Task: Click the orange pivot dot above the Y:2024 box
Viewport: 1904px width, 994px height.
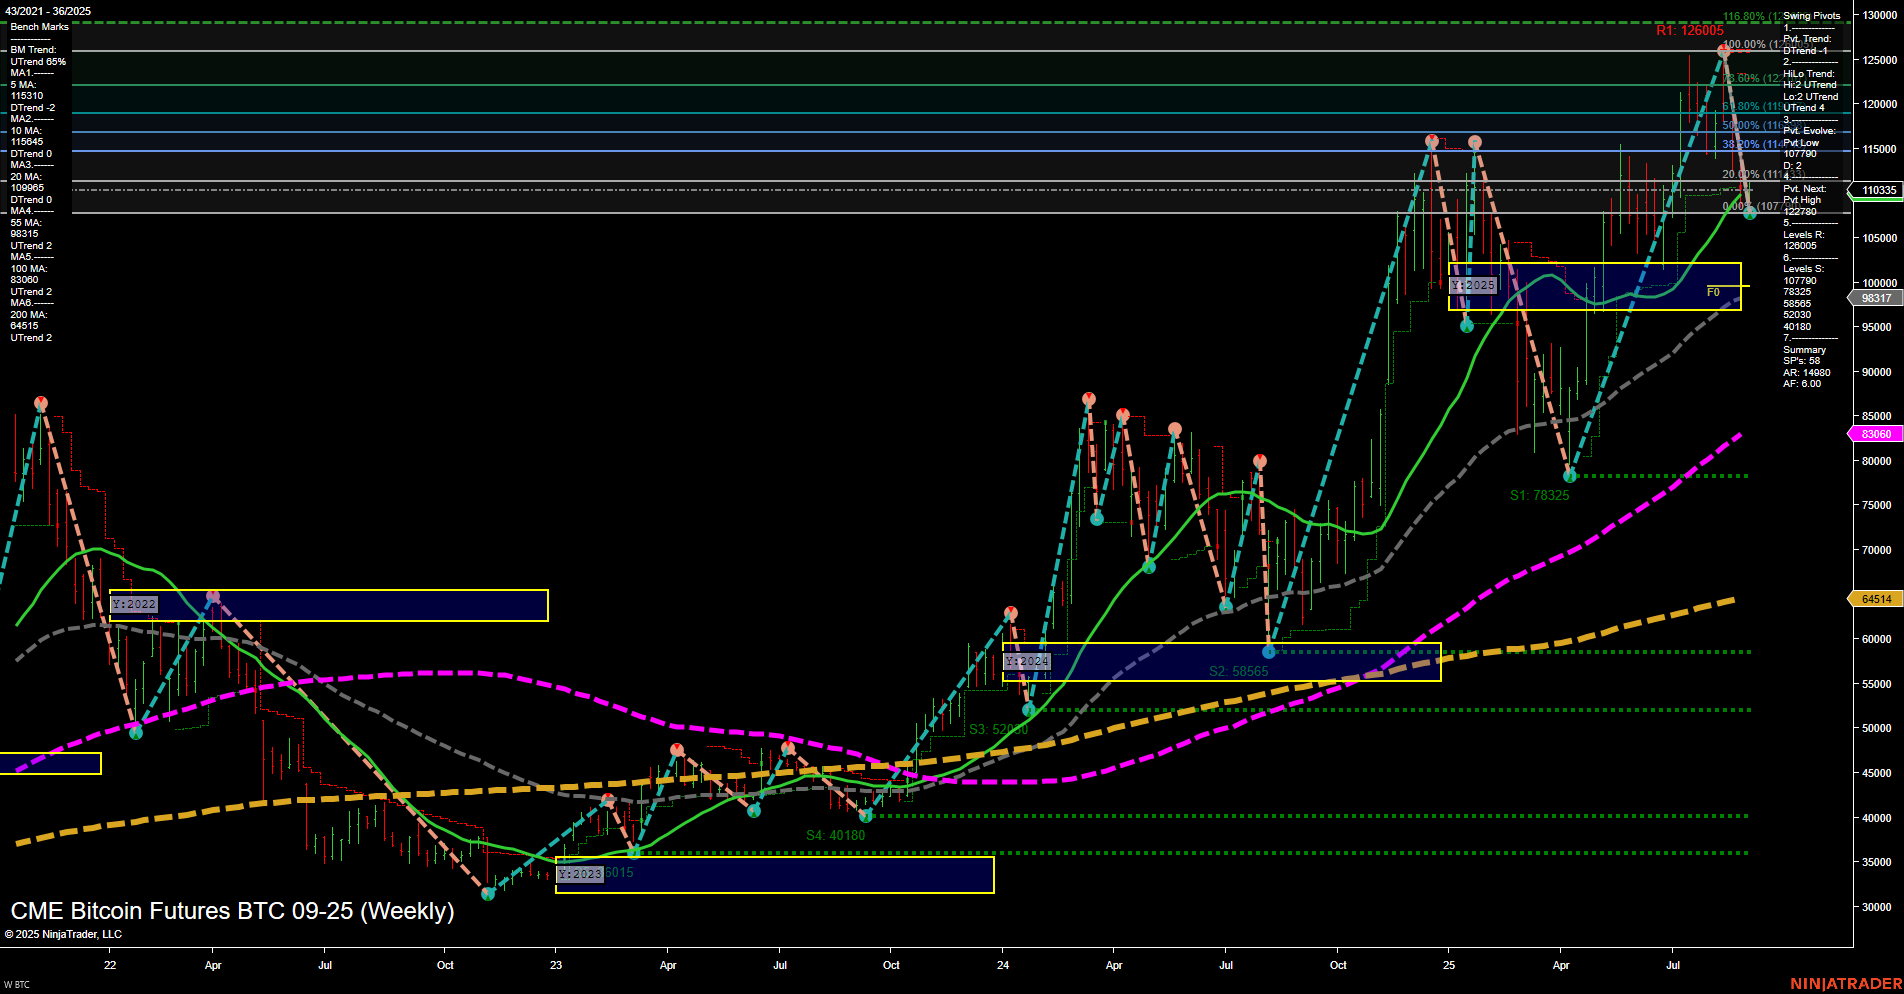Action: click(1010, 610)
